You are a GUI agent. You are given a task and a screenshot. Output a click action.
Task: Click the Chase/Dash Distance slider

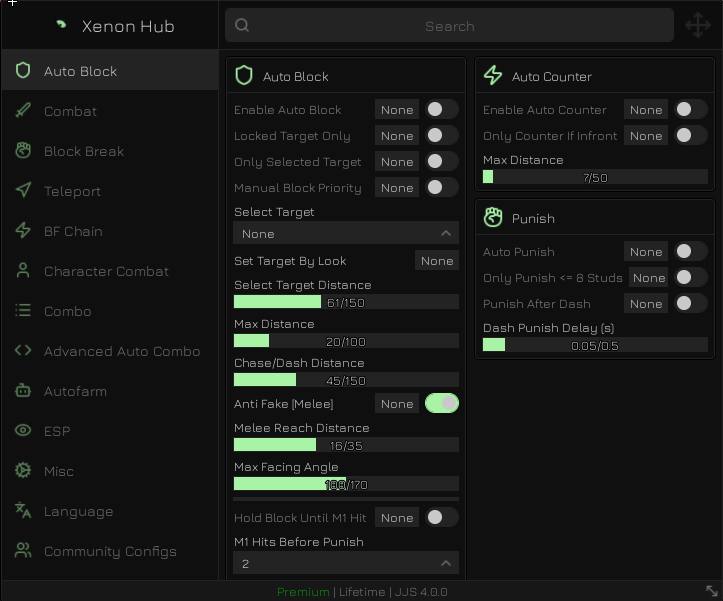click(x=346, y=380)
